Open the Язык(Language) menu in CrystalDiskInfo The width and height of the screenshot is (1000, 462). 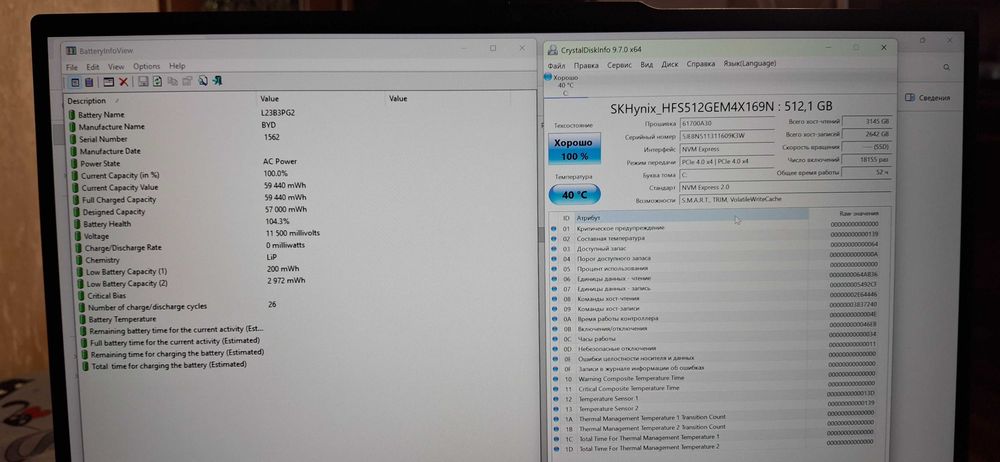(749, 63)
